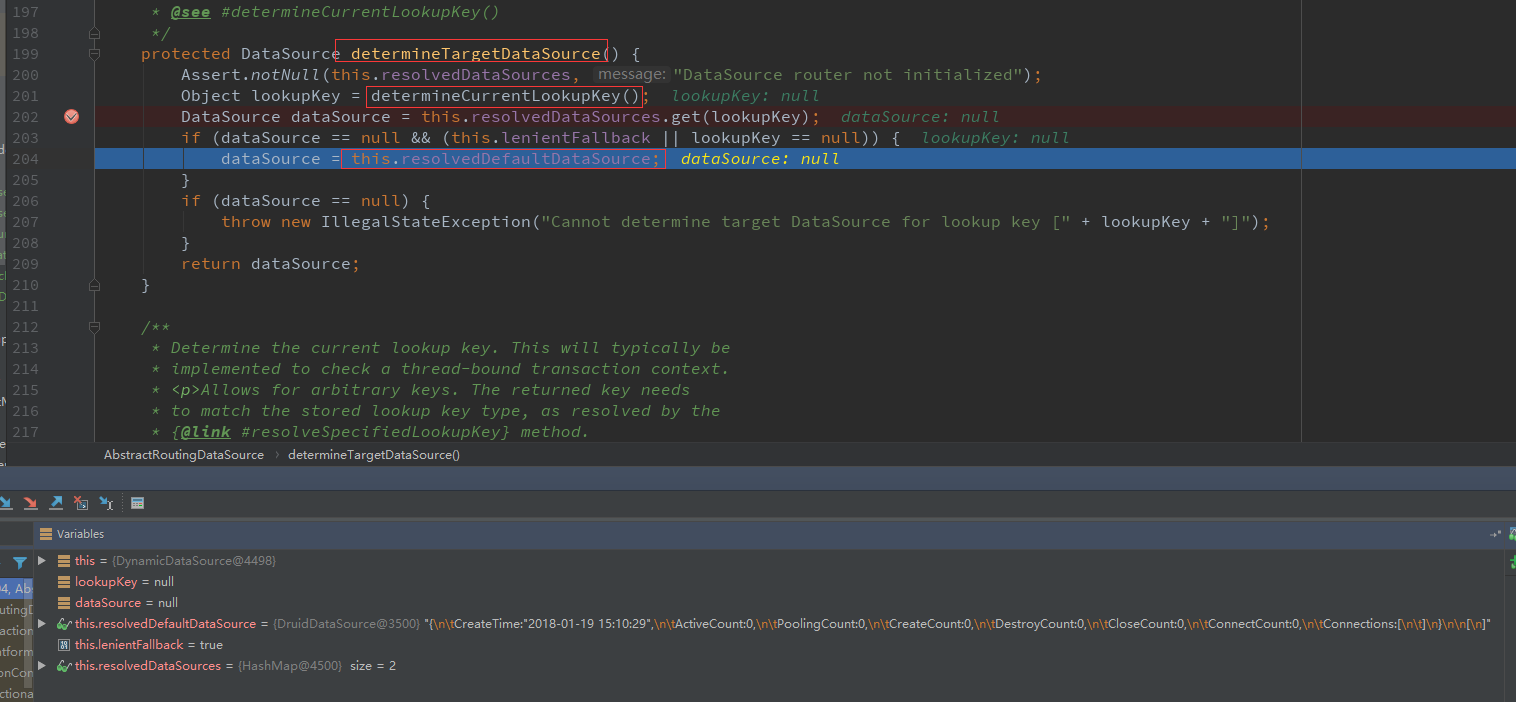Collapse the Javadoc fold marker at line 212

pos(94,327)
